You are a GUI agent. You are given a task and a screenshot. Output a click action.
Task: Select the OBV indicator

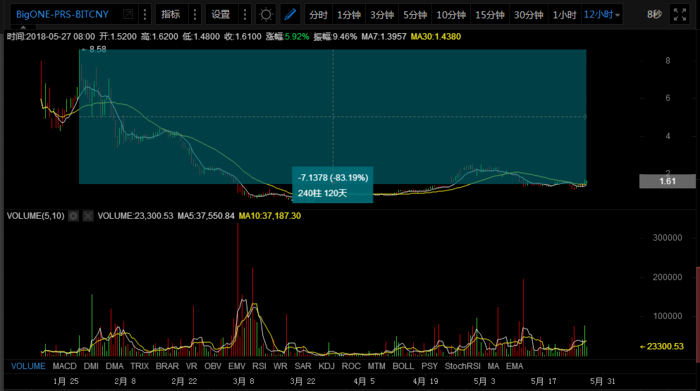coord(212,366)
